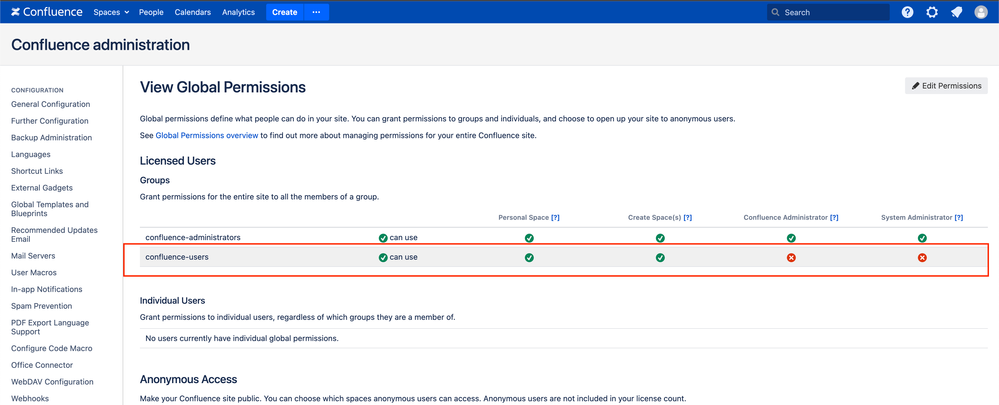This screenshot has height=405, width=999.
Task: Open Configure Code Macro in sidebar
Action: point(52,348)
